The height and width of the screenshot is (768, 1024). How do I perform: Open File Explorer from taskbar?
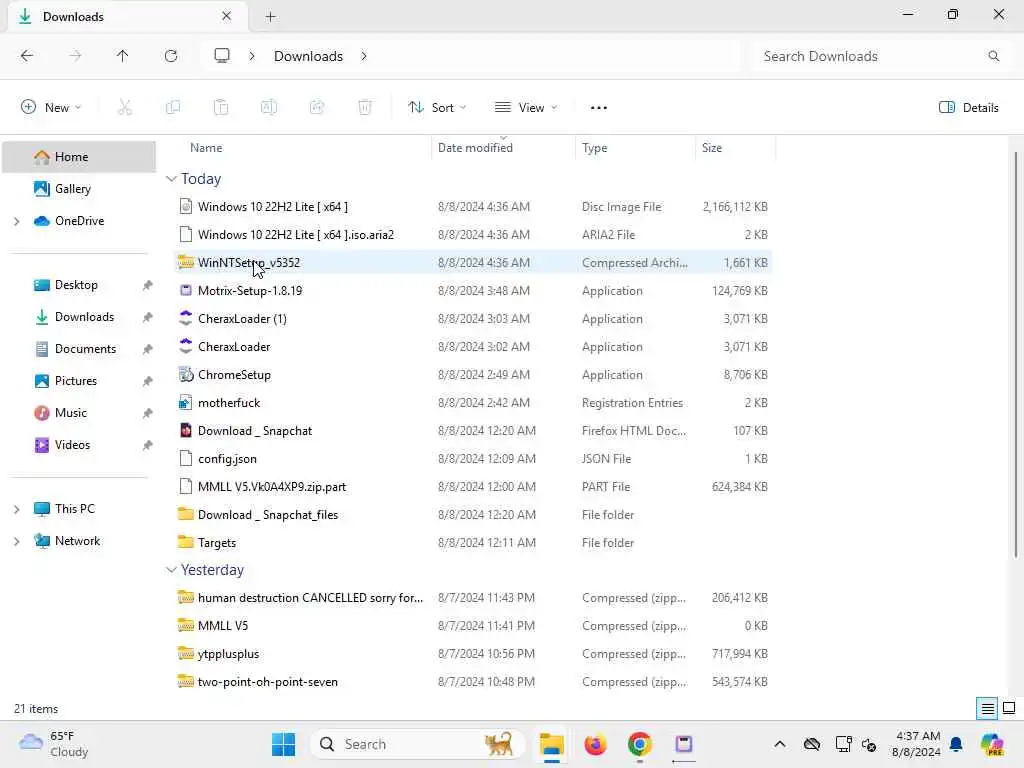coord(552,744)
